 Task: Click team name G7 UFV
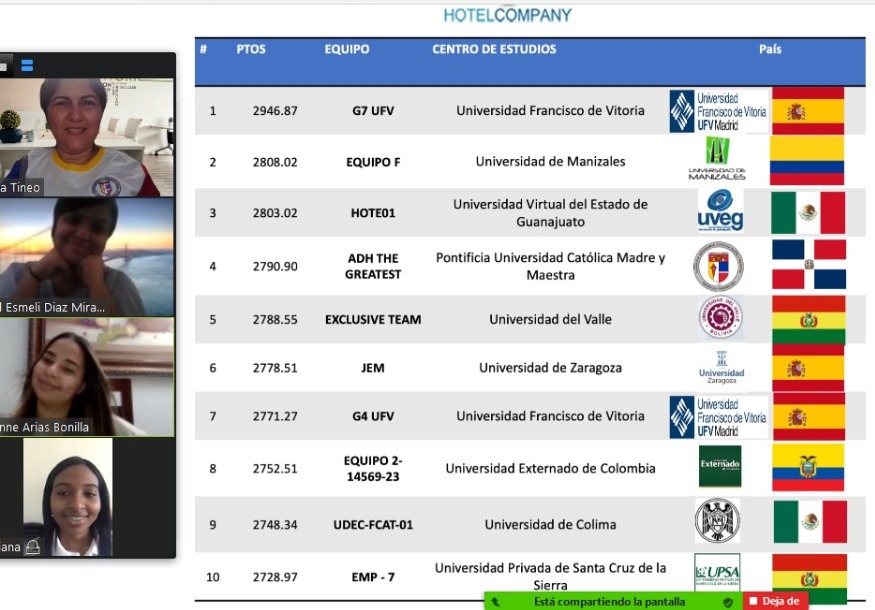pos(373,111)
